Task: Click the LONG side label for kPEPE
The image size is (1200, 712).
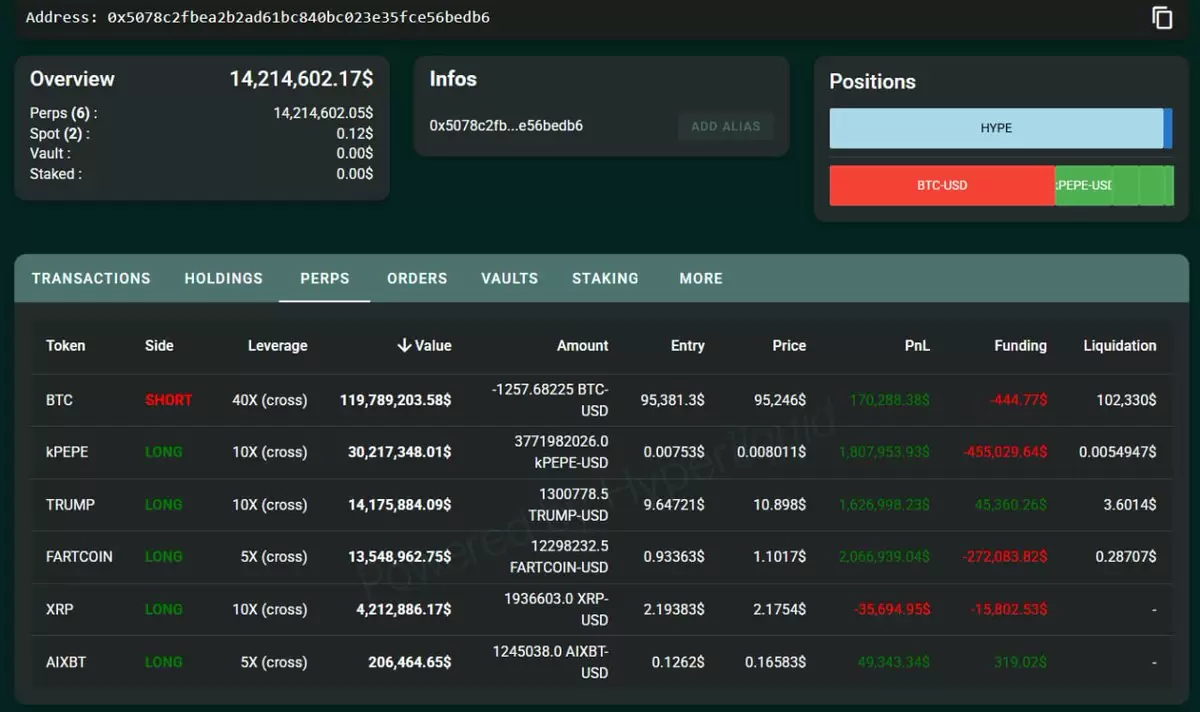Action: (x=164, y=452)
